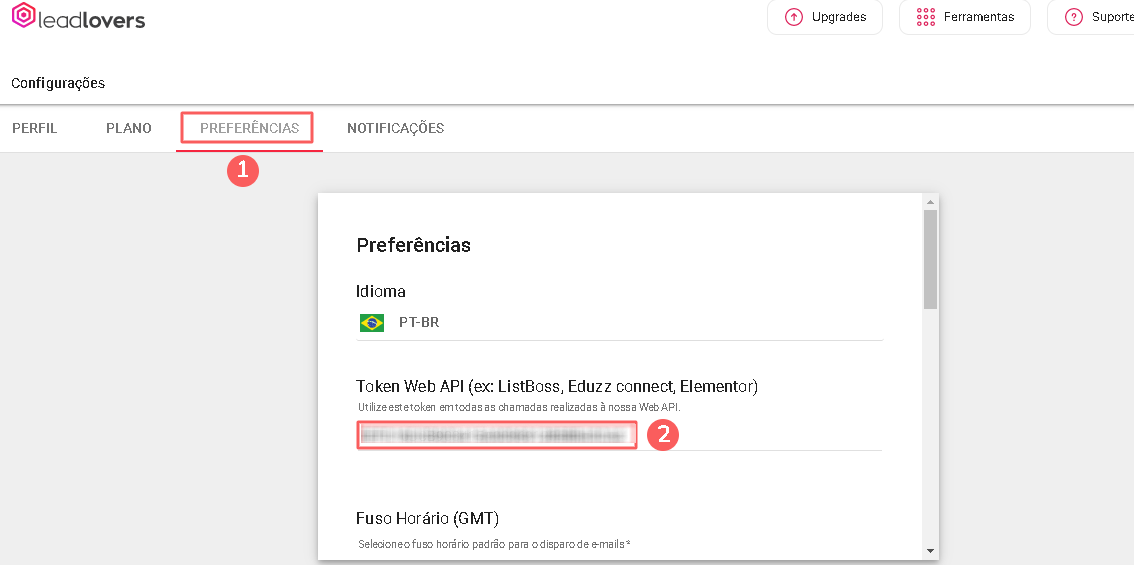Open the Idioma PT-BR language dropdown
The width and height of the screenshot is (1134, 565).
point(620,323)
